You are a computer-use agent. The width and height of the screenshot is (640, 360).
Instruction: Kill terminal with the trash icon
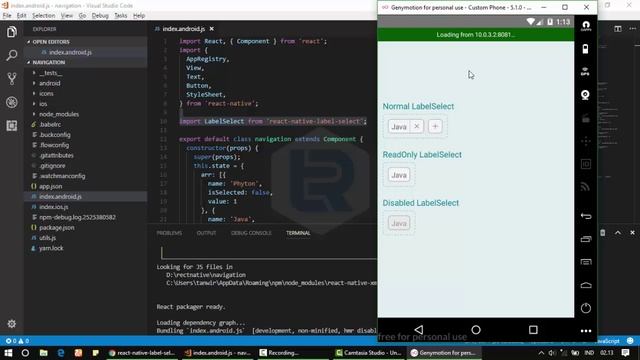pyautogui.click(x=602, y=233)
